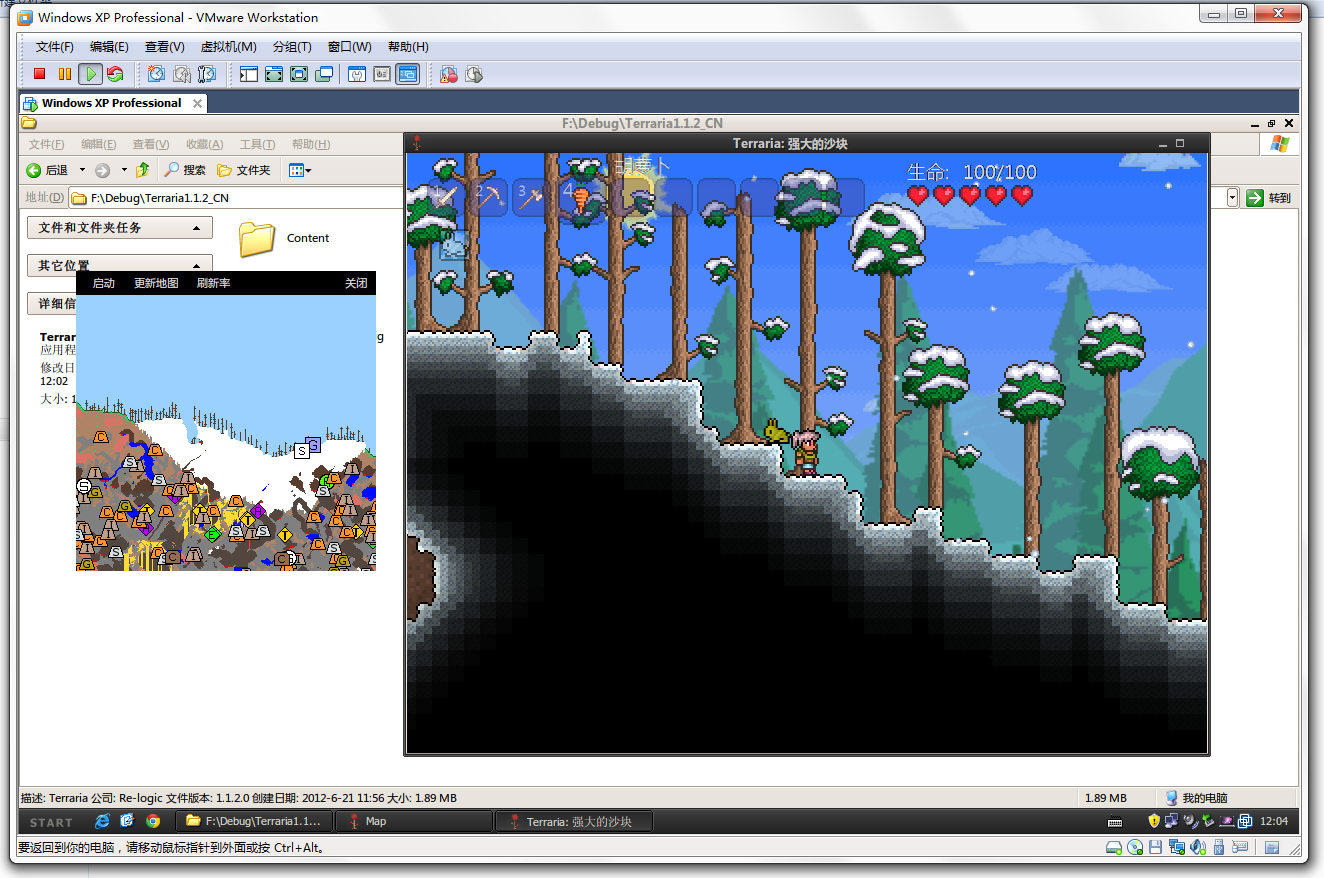The width and height of the screenshot is (1324, 878).
Task: Switch to the Map taskbar button
Action: coord(414,821)
